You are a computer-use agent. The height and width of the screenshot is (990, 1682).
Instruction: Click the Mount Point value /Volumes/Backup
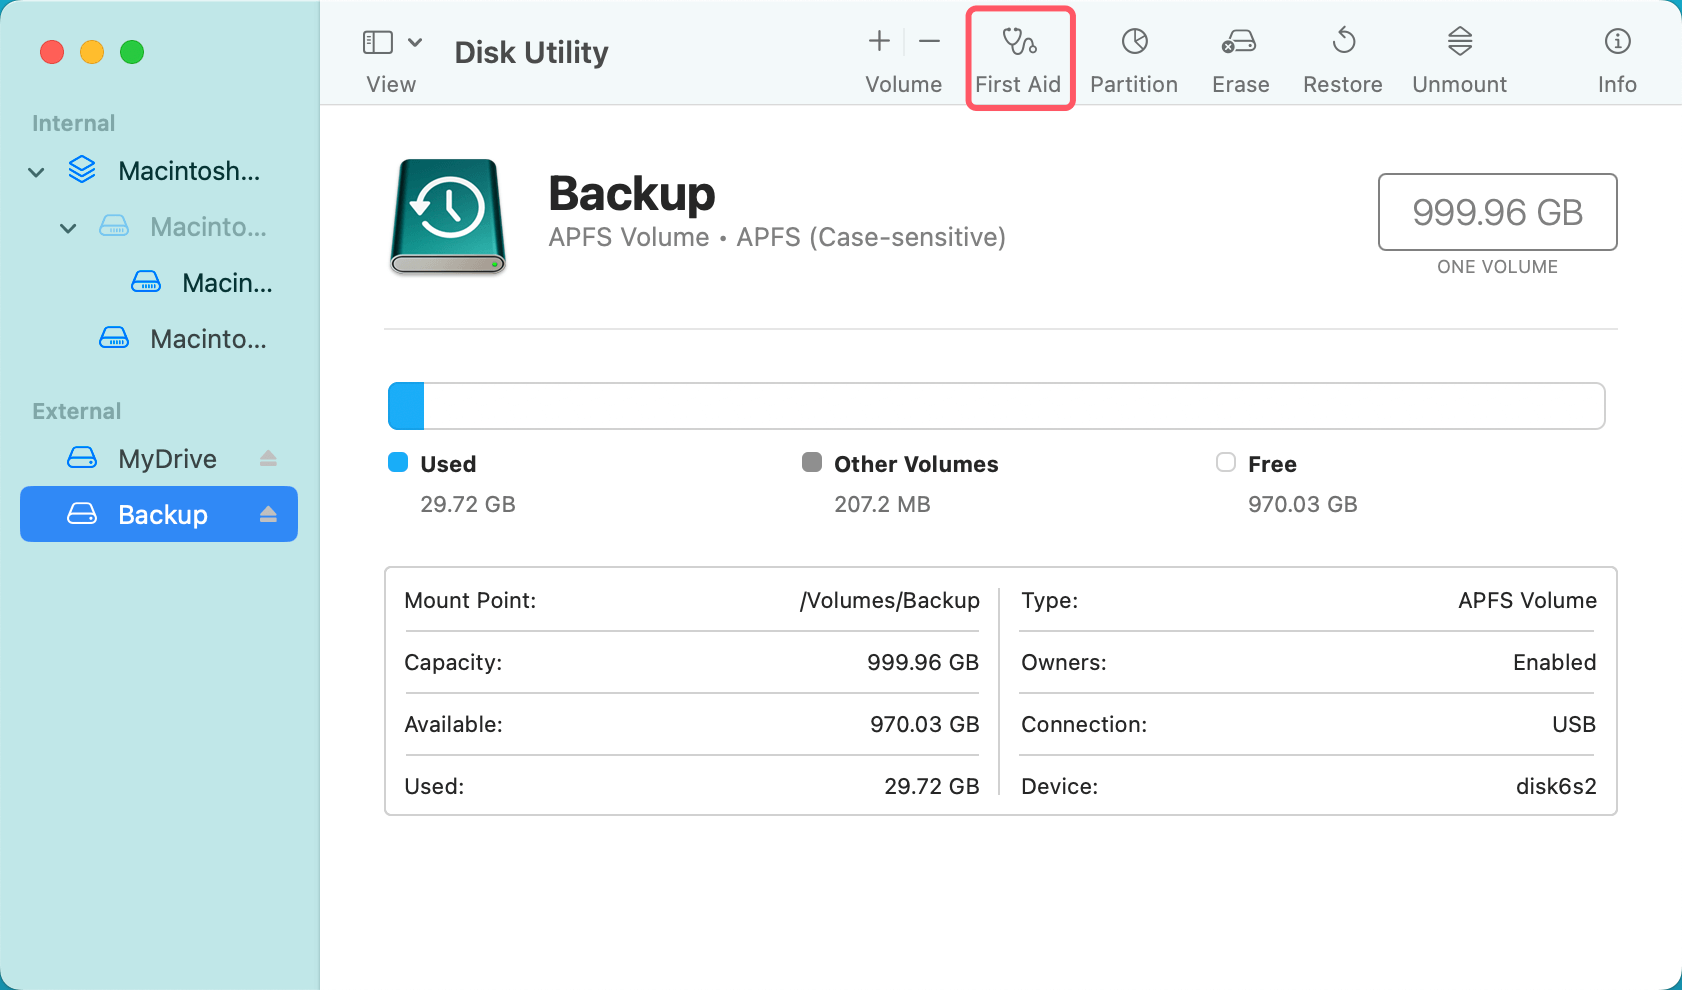pyautogui.click(x=889, y=601)
